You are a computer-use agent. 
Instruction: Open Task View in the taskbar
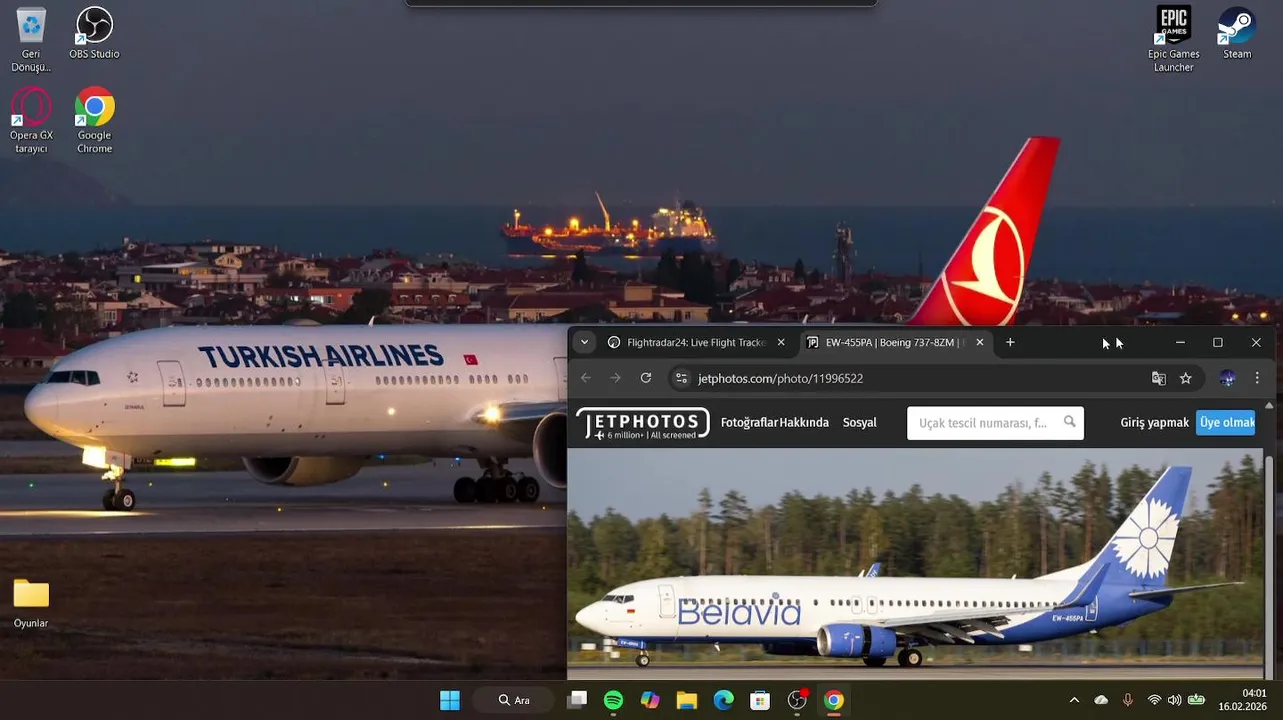click(x=577, y=700)
